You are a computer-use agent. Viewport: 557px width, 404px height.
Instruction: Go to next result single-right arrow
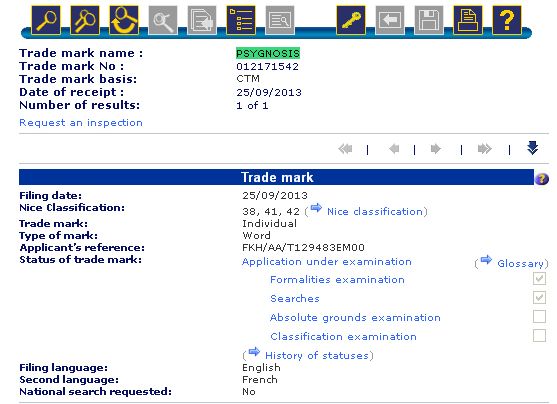[x=436, y=149]
